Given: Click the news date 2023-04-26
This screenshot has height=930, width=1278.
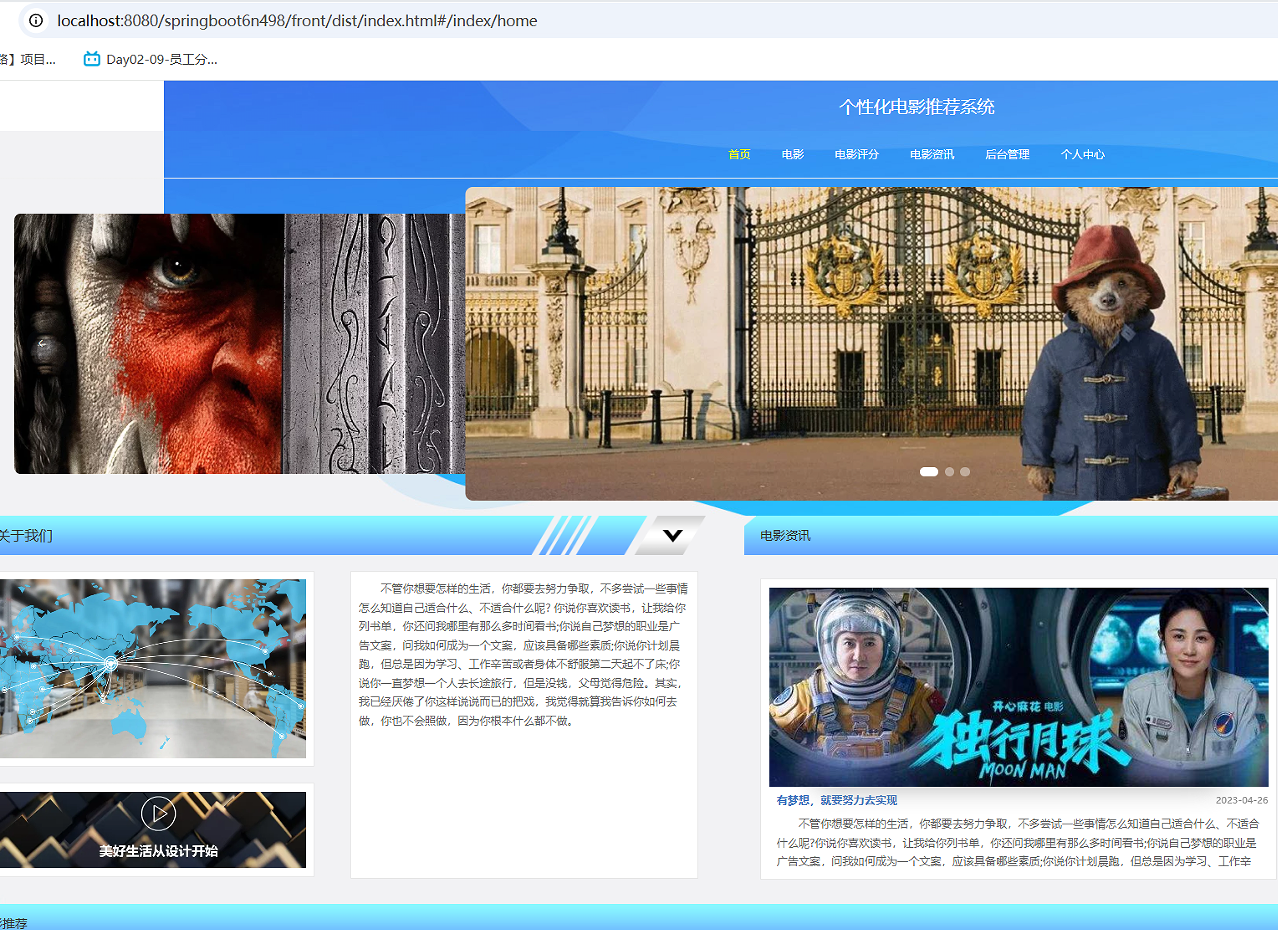Looking at the screenshot, I should [x=1241, y=800].
